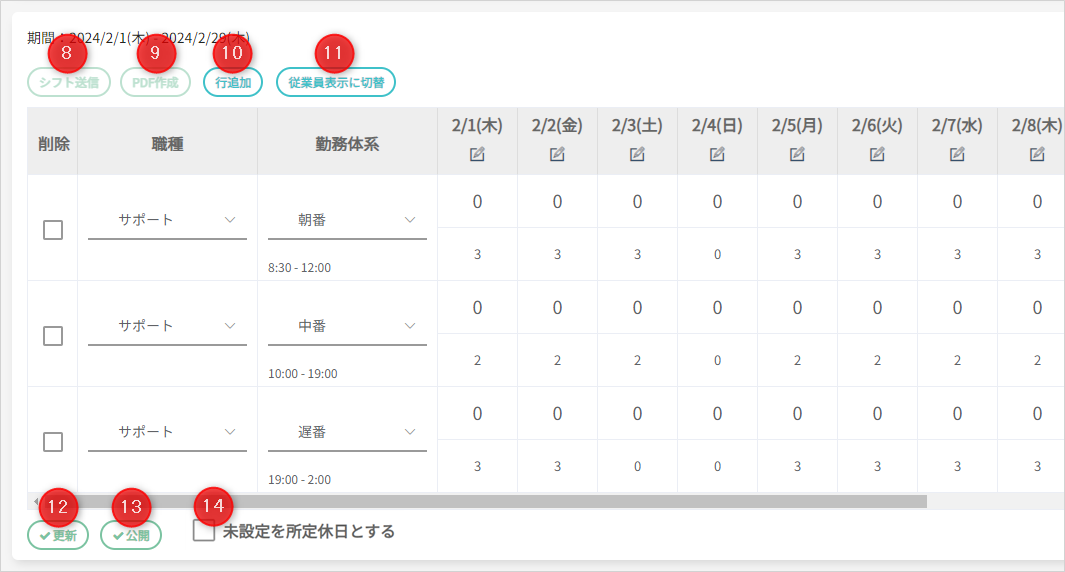Open the 職種 dropdown in the 遅番 row
This screenshot has height=572, width=1065.
click(x=167, y=432)
